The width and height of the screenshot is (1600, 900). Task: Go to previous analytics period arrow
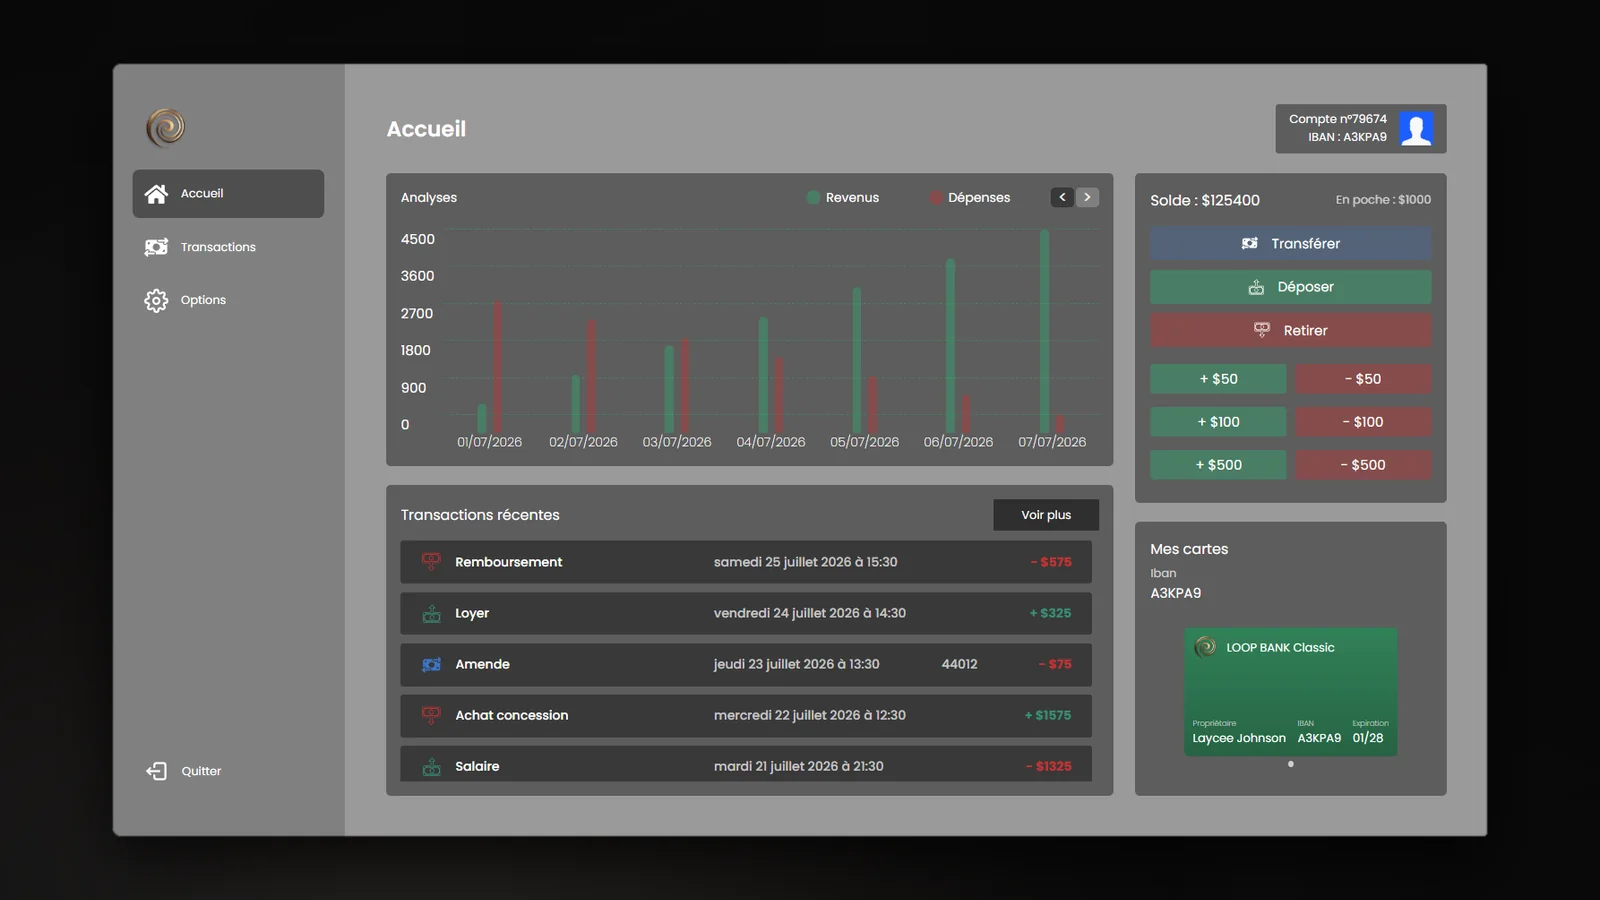[x=1062, y=197]
